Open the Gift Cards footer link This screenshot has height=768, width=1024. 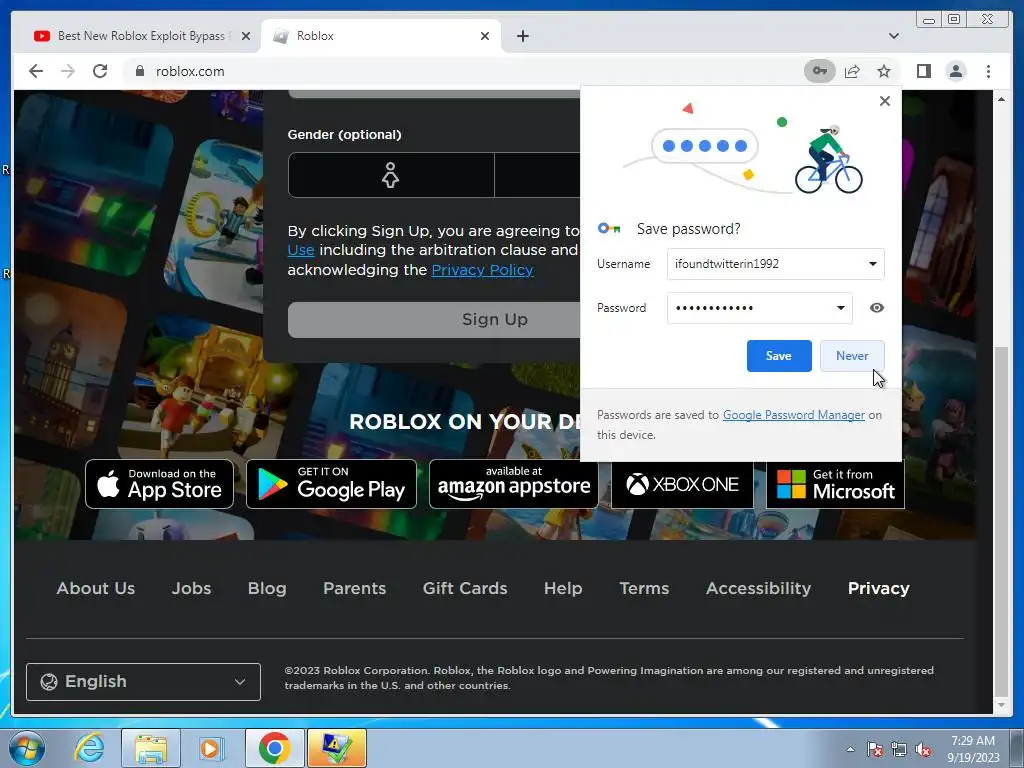click(x=465, y=588)
